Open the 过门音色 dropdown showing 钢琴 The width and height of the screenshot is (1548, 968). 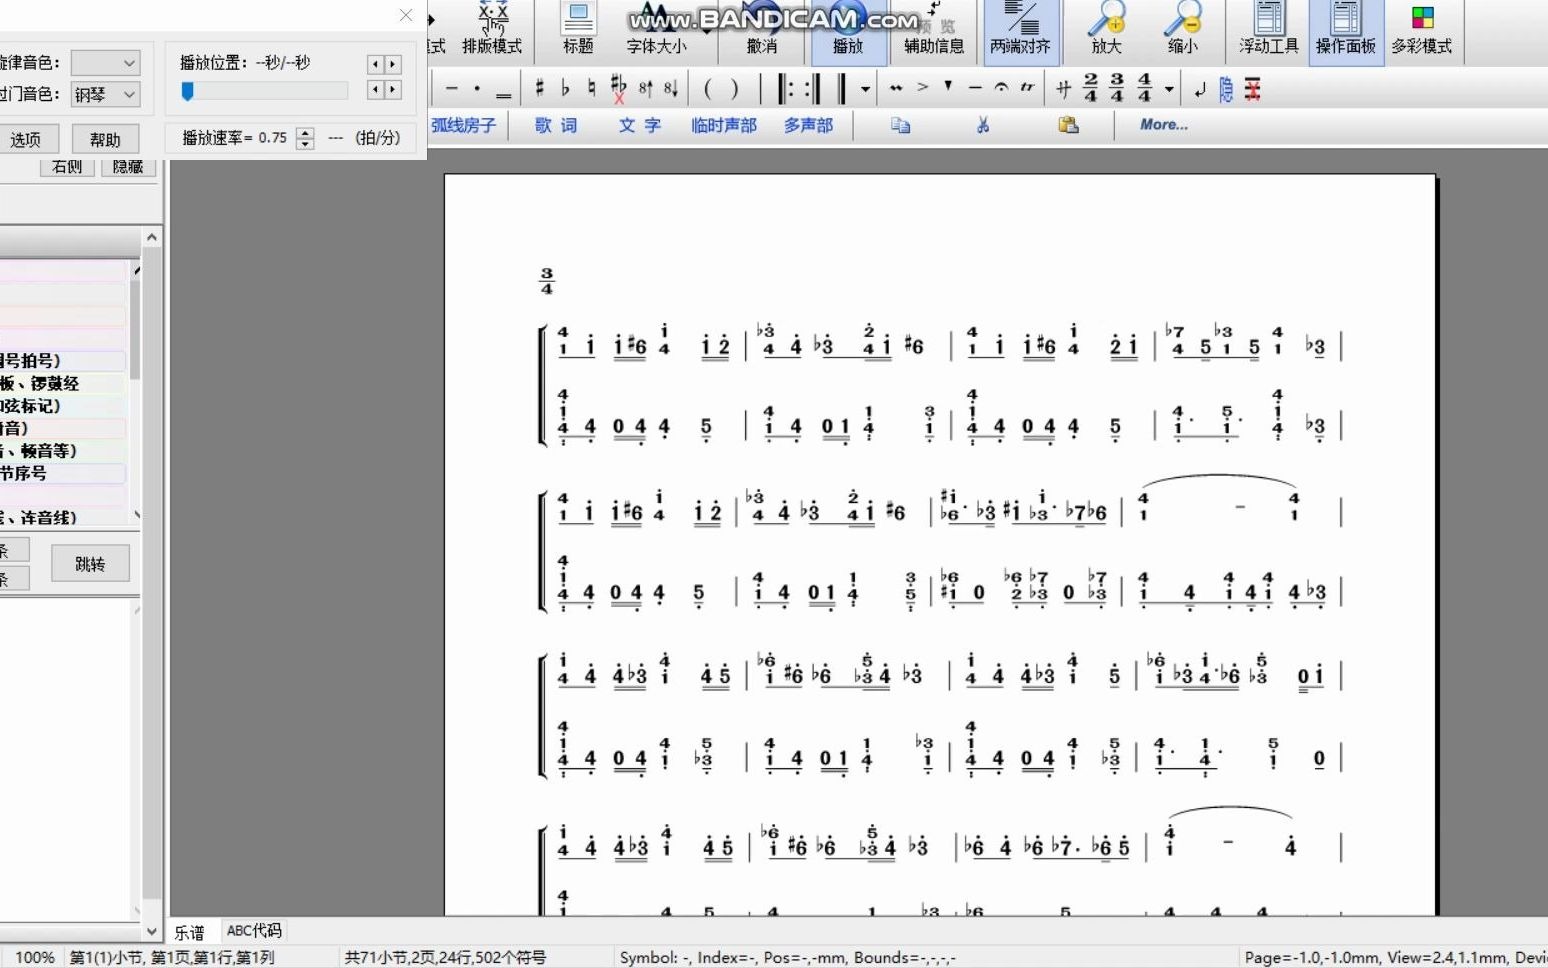(x=105, y=94)
